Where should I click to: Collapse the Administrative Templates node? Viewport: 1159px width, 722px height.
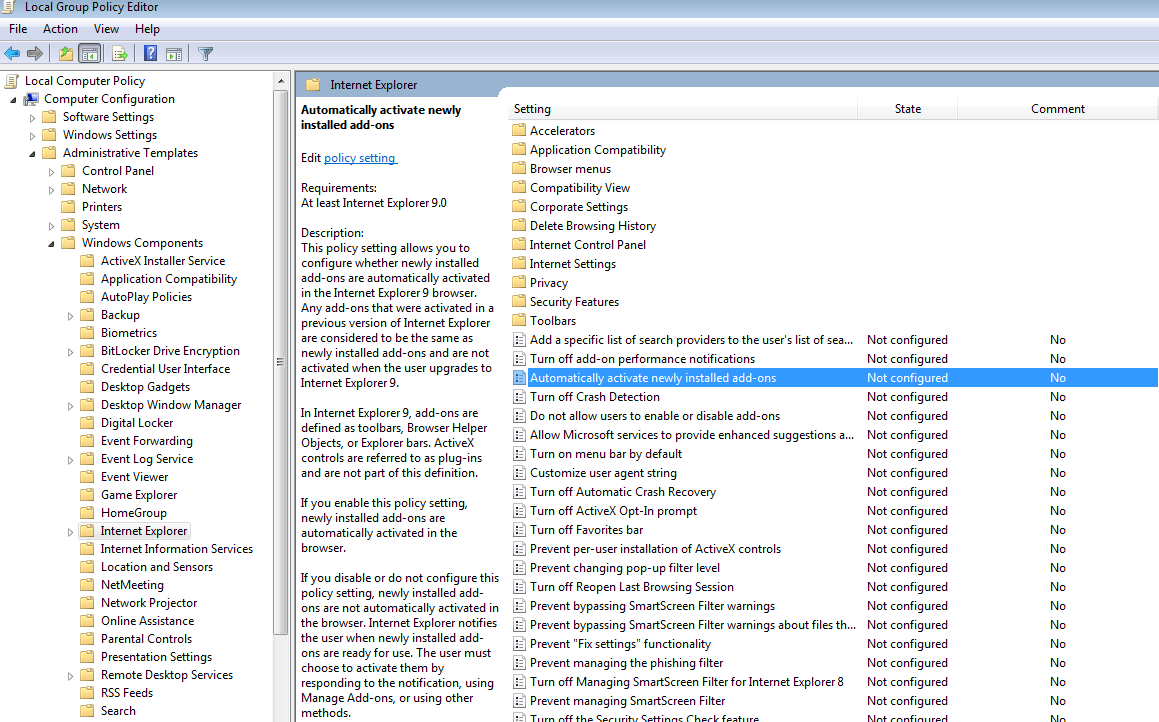pyautogui.click(x=32, y=154)
